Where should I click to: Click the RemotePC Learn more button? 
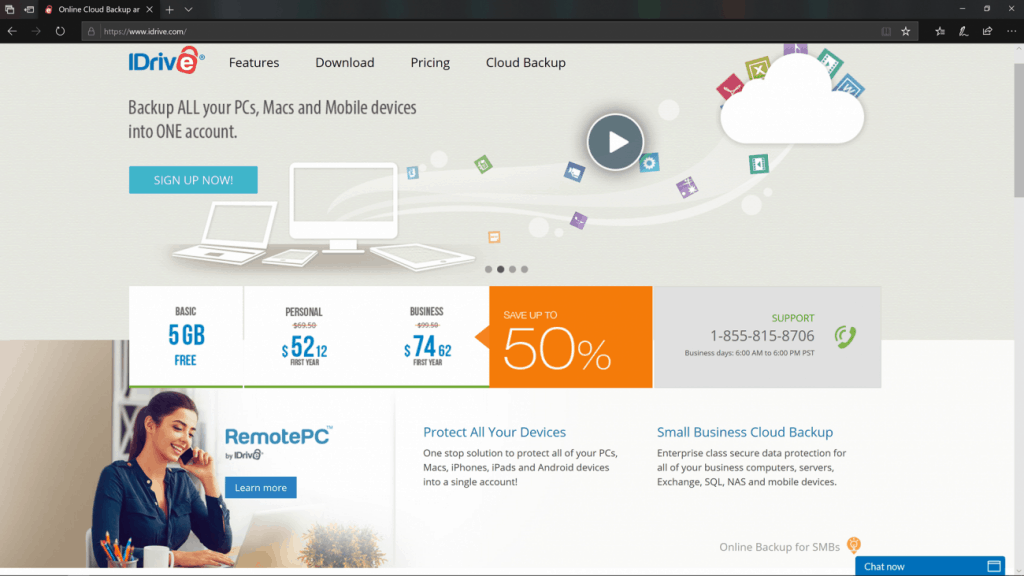point(261,487)
